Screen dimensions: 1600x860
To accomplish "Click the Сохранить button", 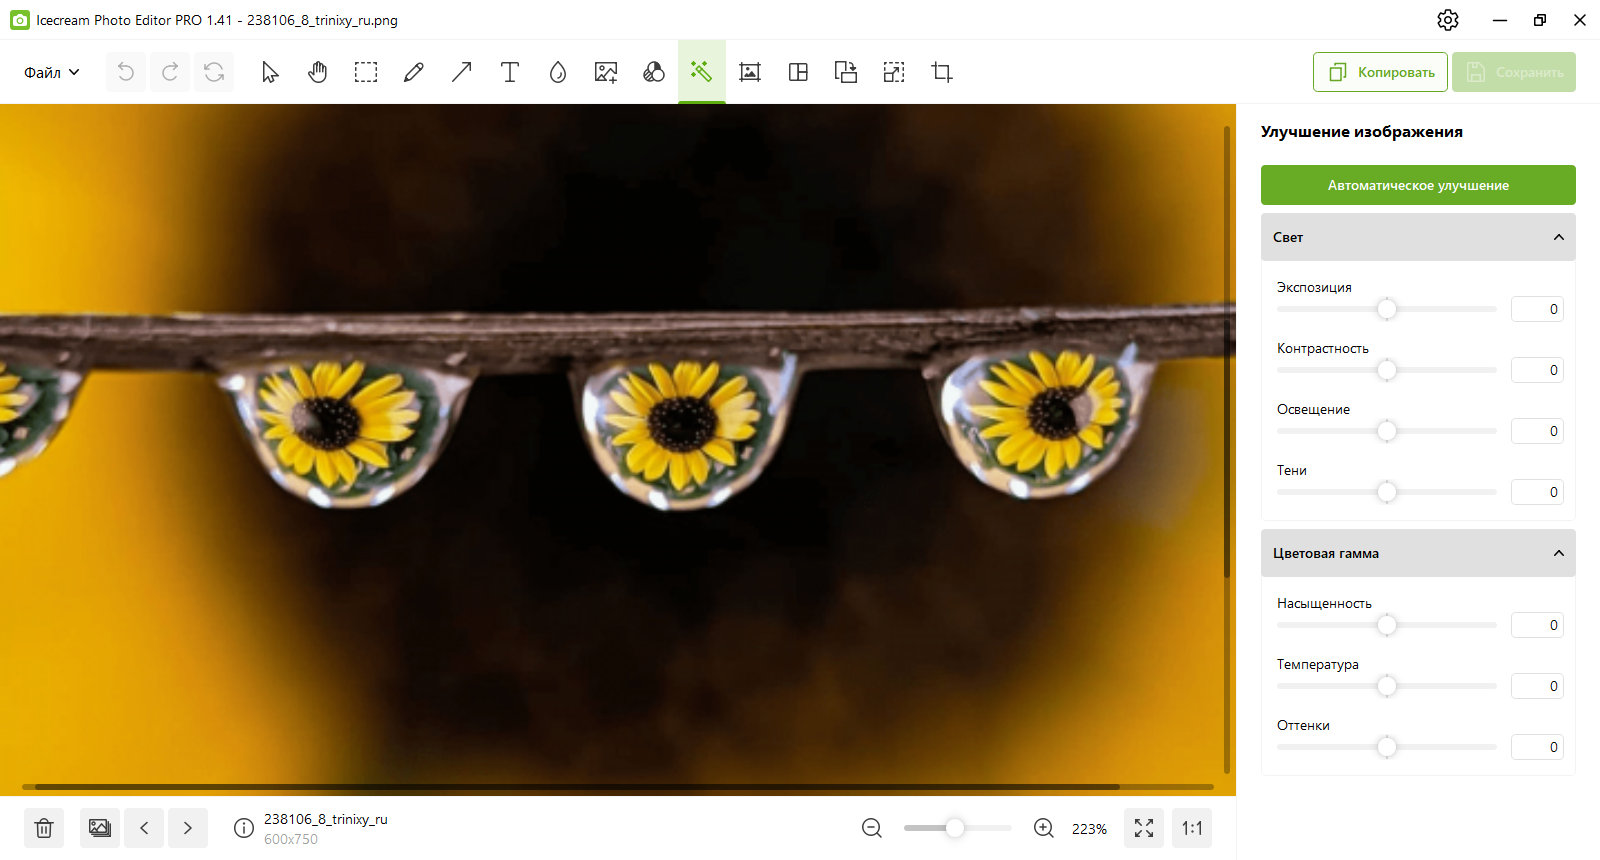I will click(1514, 72).
